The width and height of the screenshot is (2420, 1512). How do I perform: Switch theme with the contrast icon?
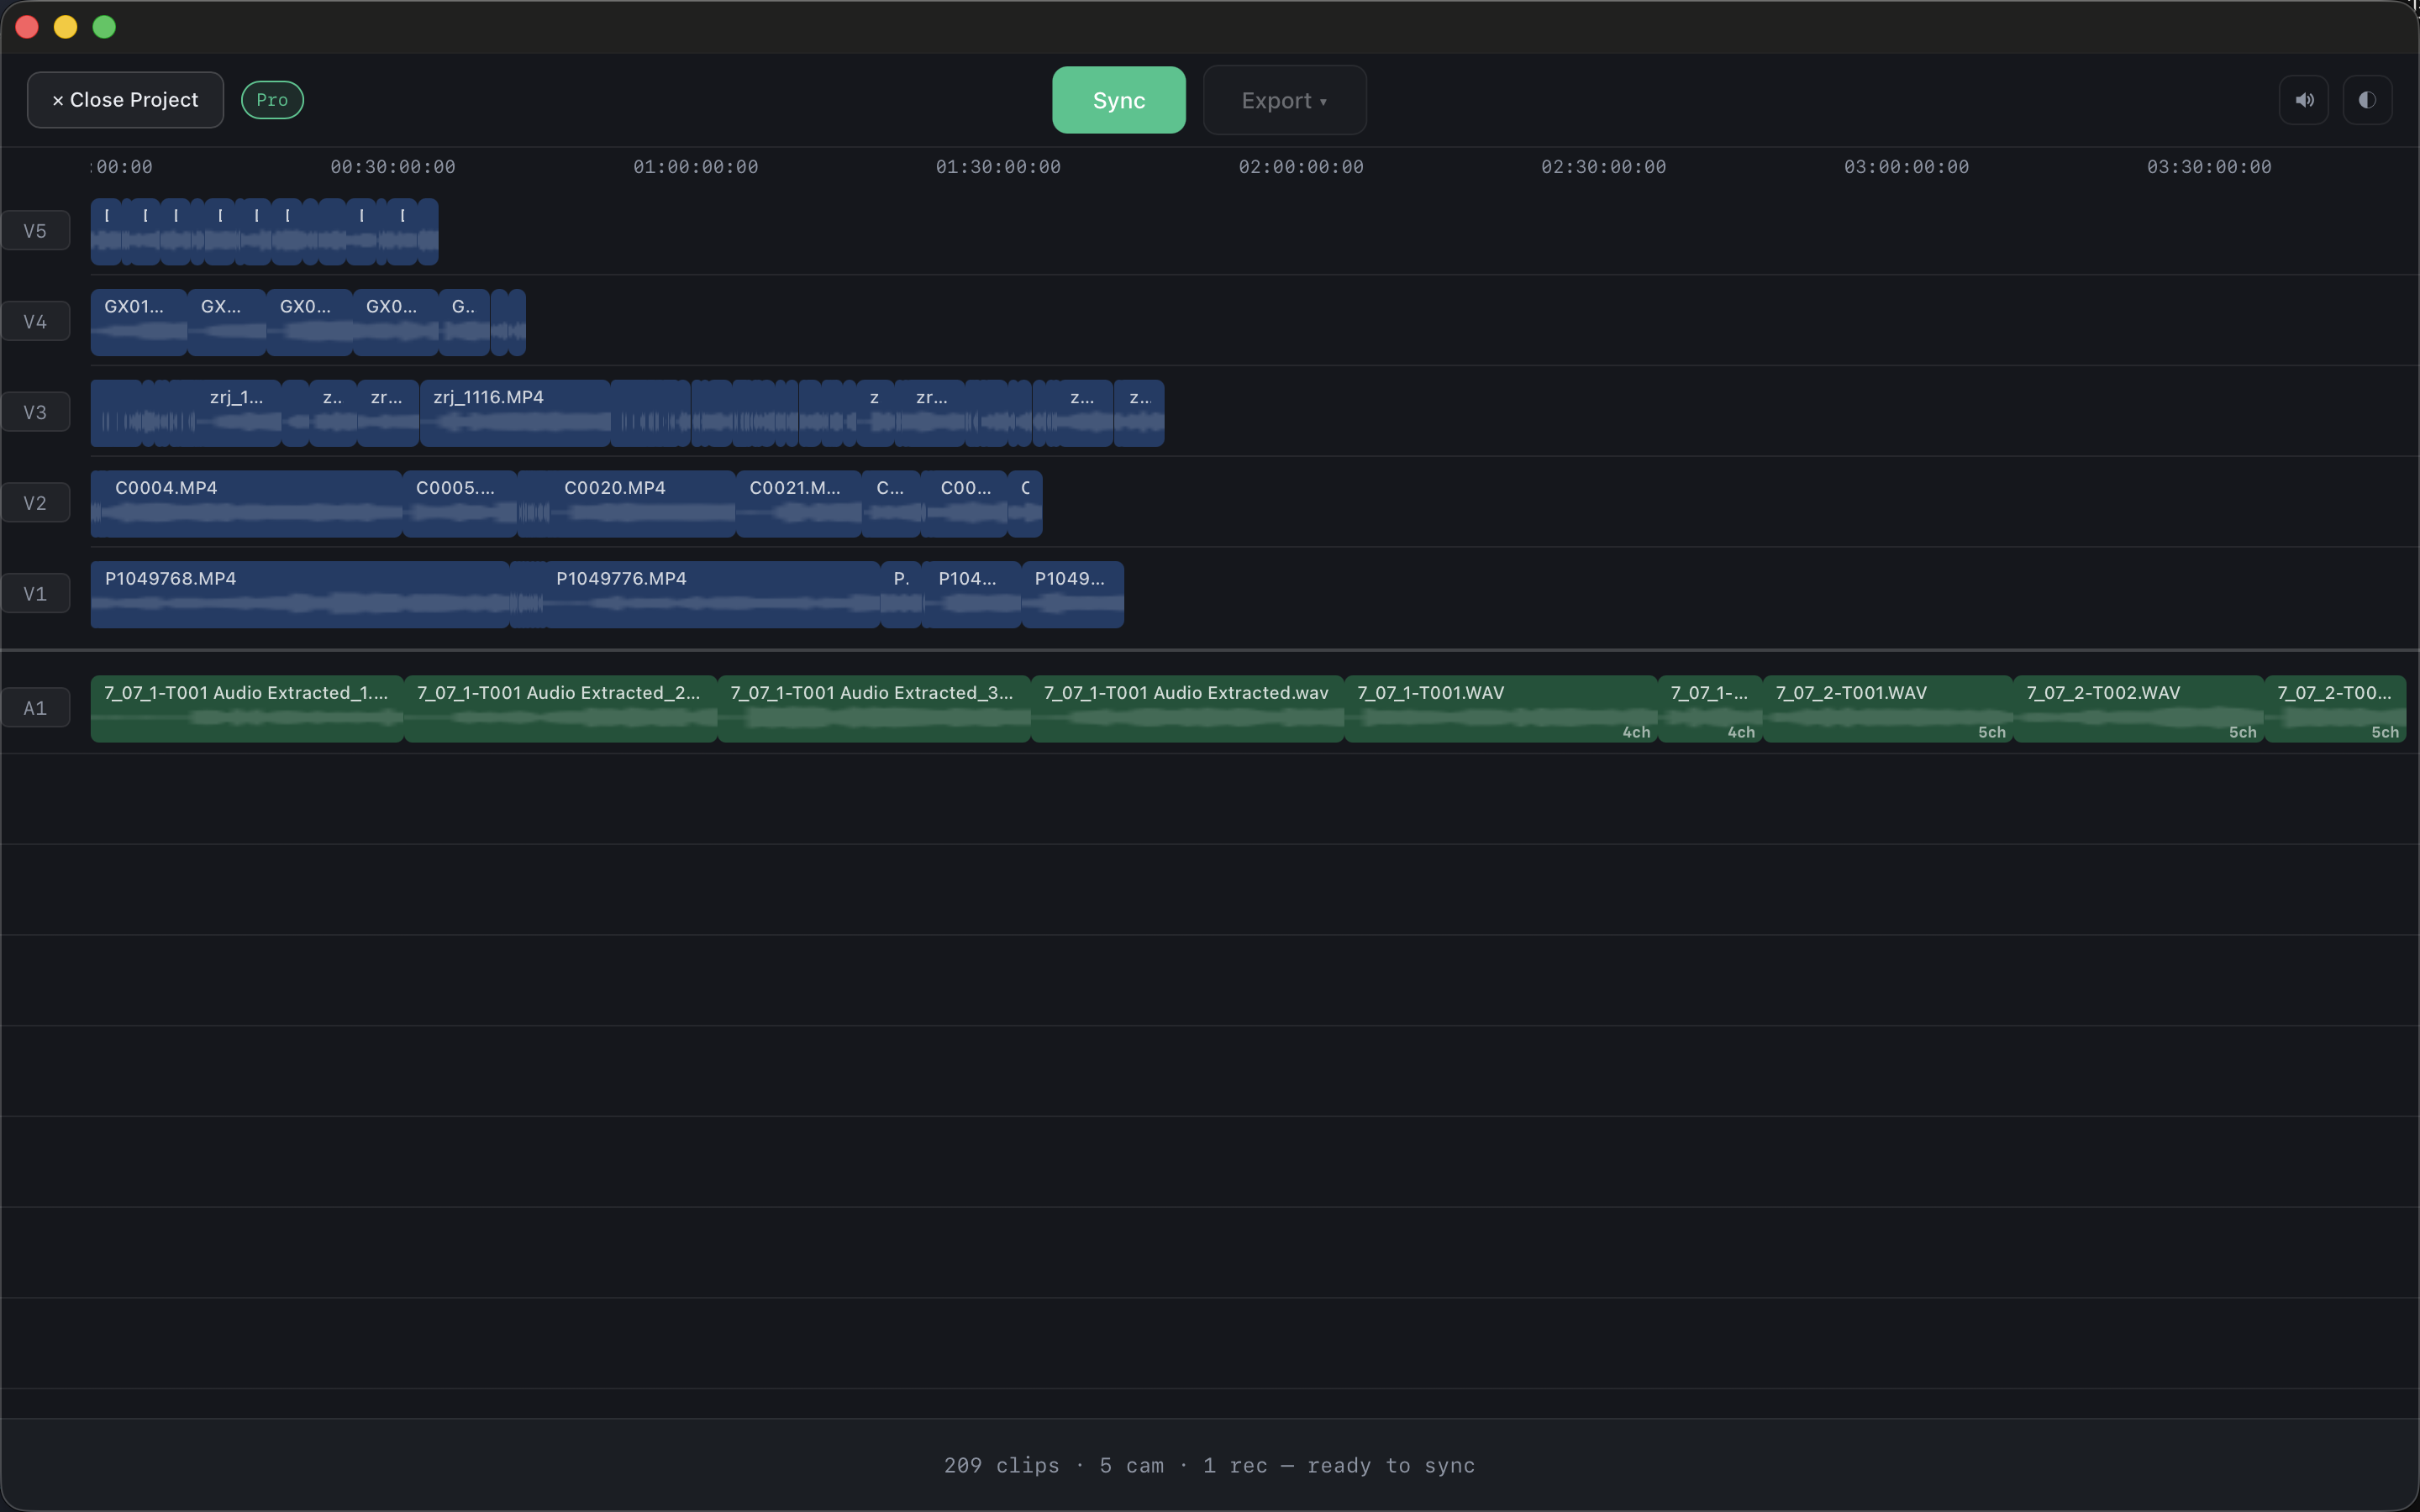(x=2367, y=100)
